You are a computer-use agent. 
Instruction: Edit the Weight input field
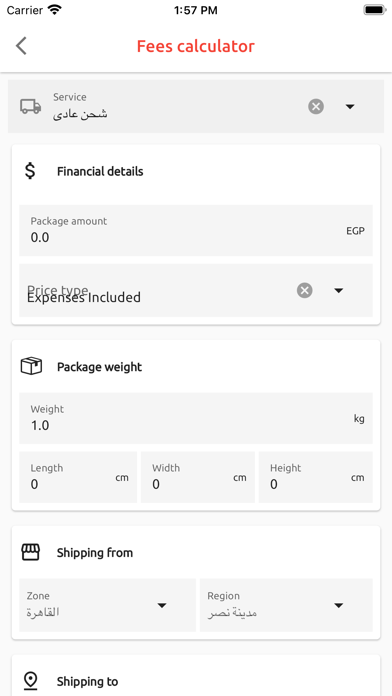[196, 418]
